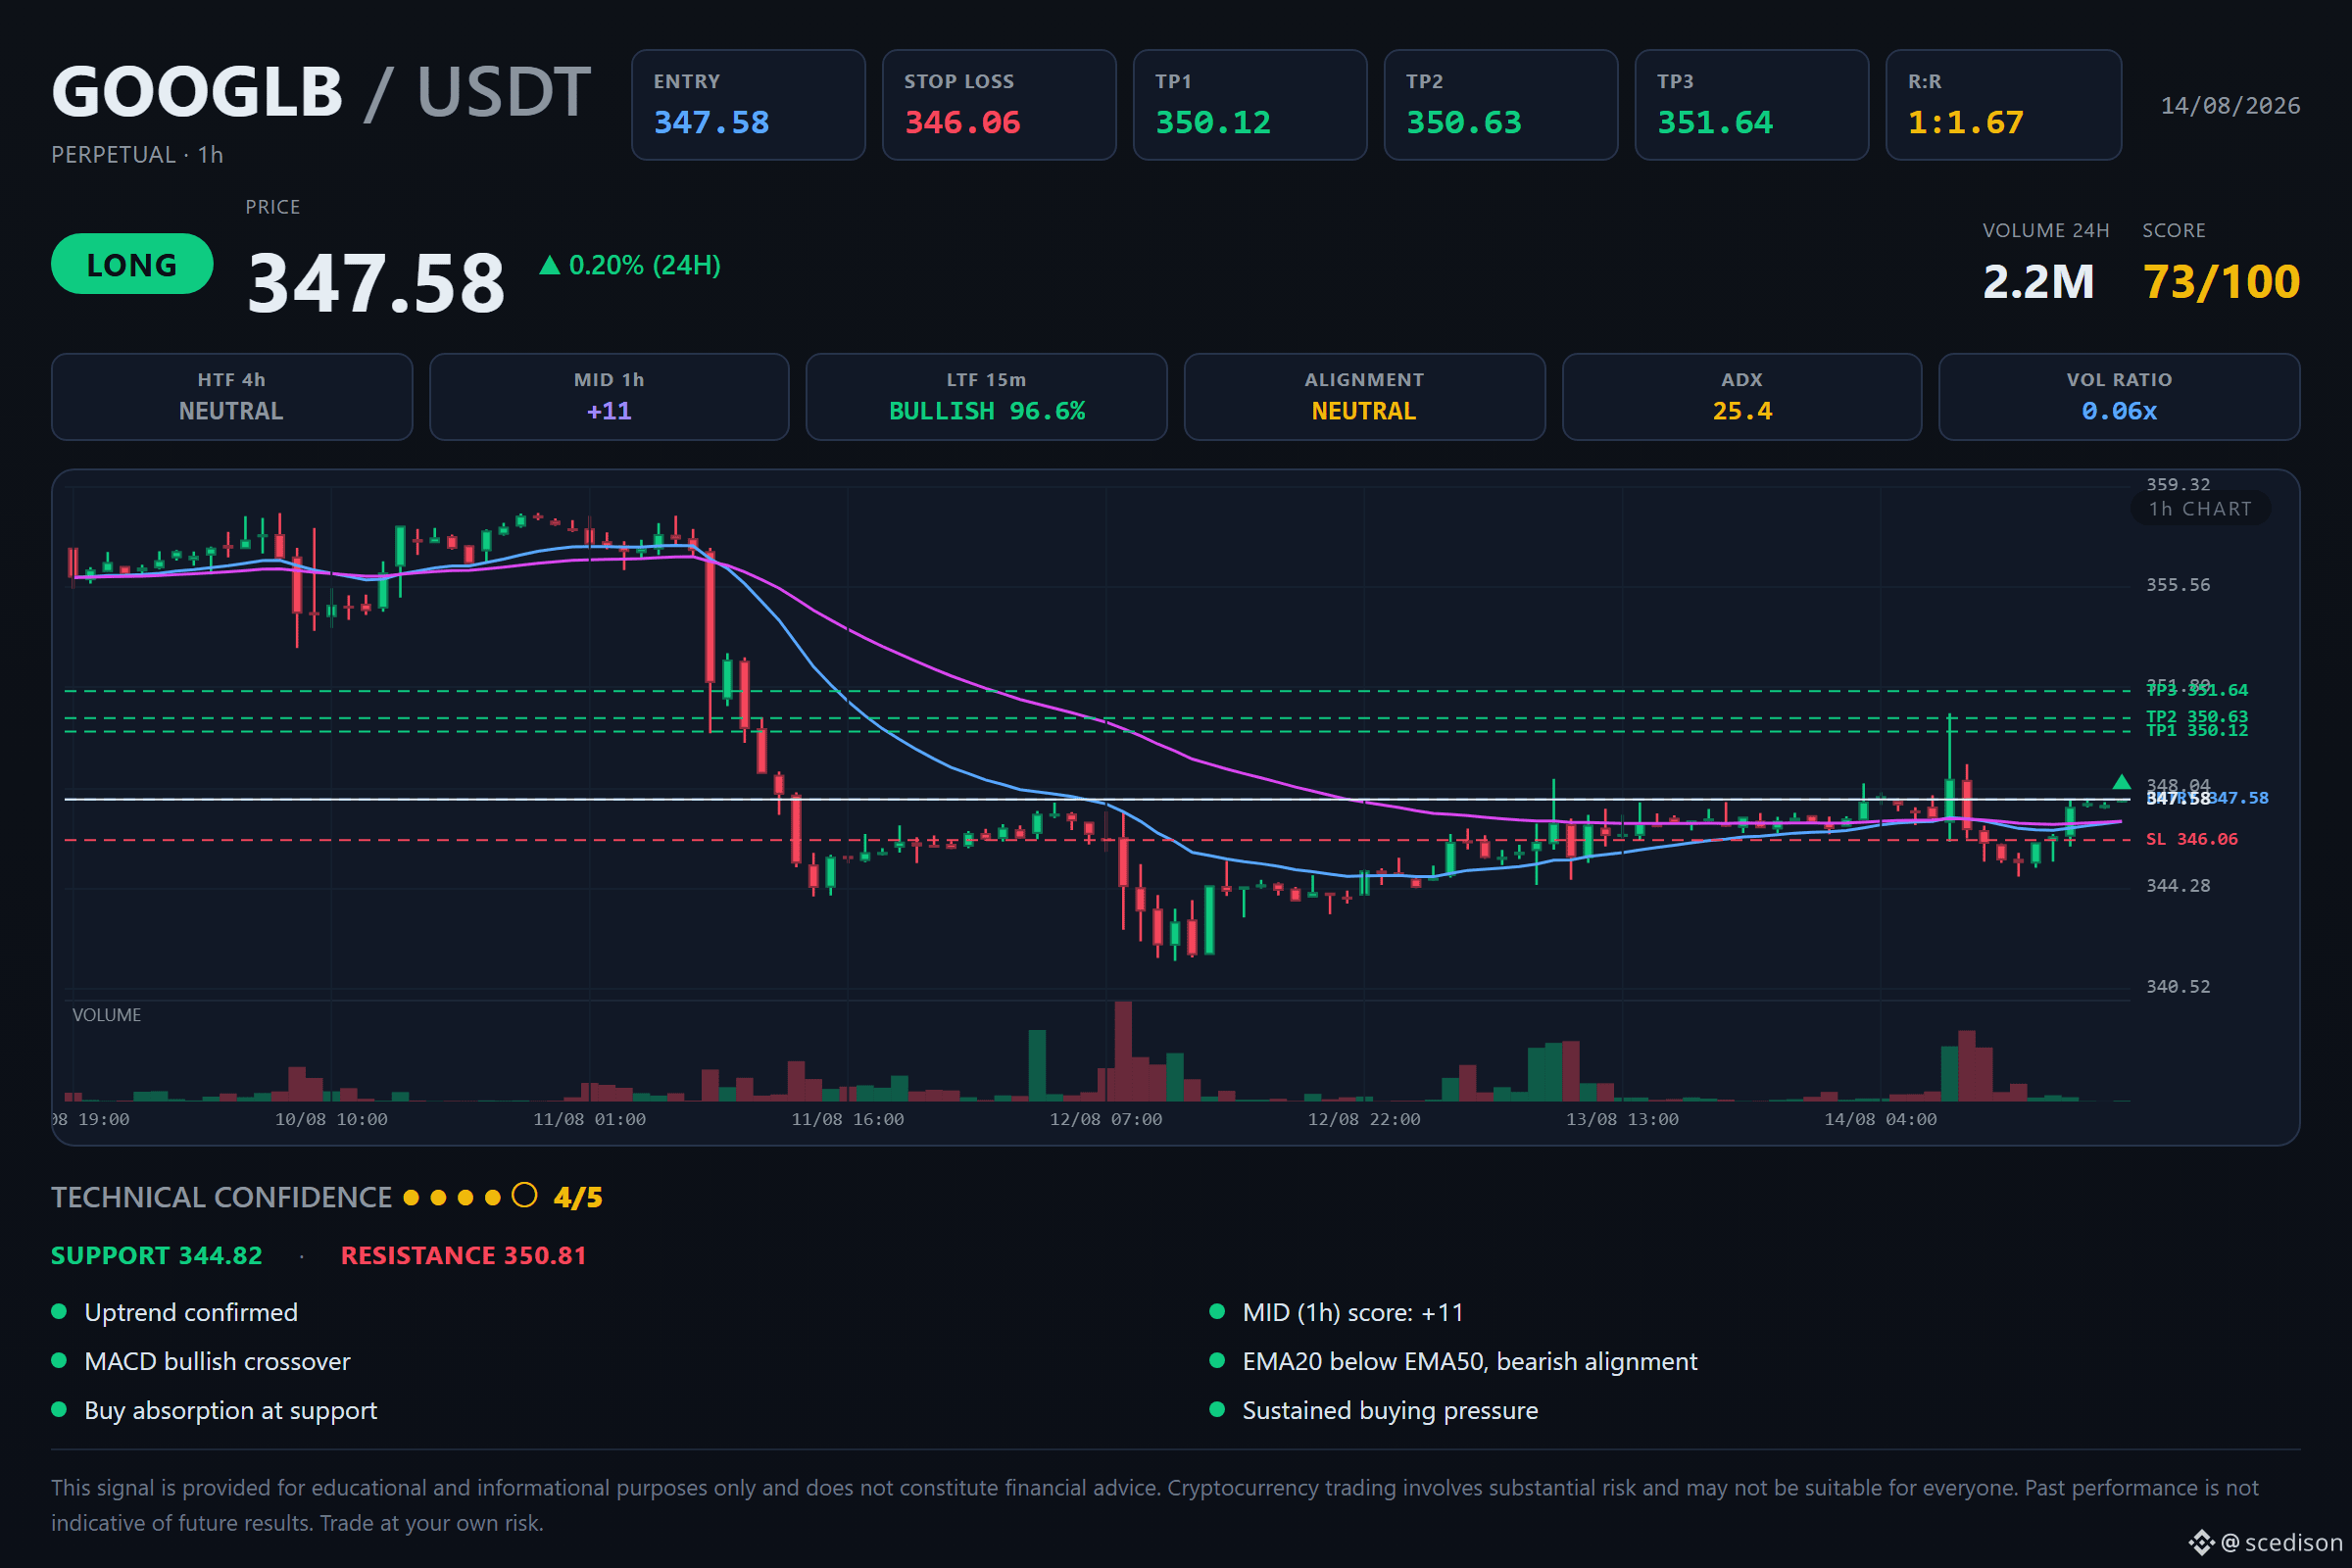Open the TP2 350.63 card

click(1501, 105)
